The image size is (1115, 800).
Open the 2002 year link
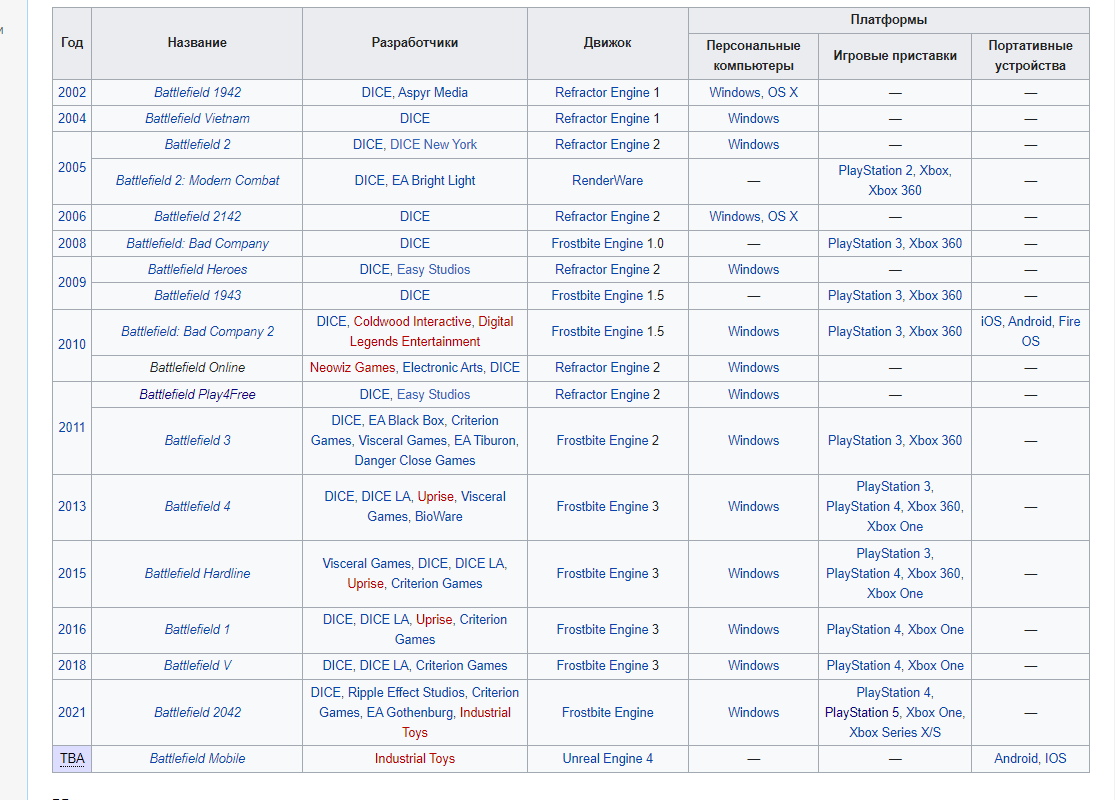click(72, 92)
